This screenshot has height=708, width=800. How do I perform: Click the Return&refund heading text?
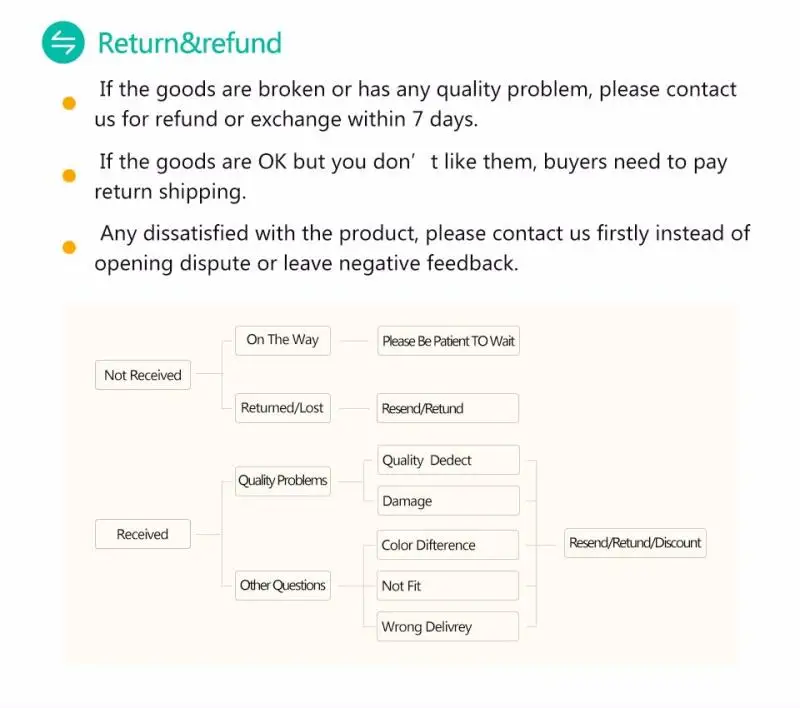[189, 43]
